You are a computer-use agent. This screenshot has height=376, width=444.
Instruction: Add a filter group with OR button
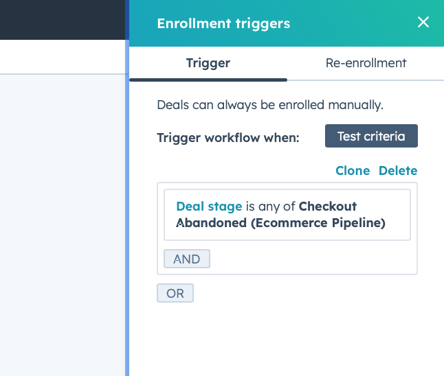click(175, 293)
